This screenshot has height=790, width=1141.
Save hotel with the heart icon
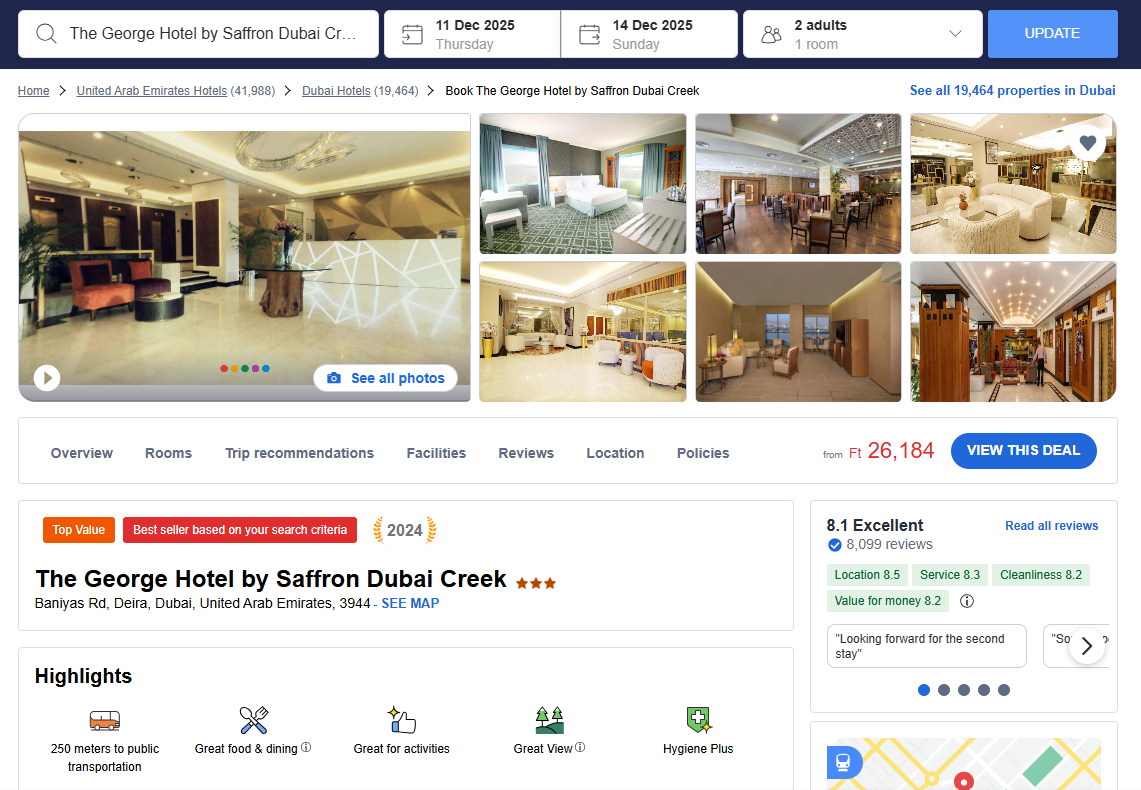1087,143
